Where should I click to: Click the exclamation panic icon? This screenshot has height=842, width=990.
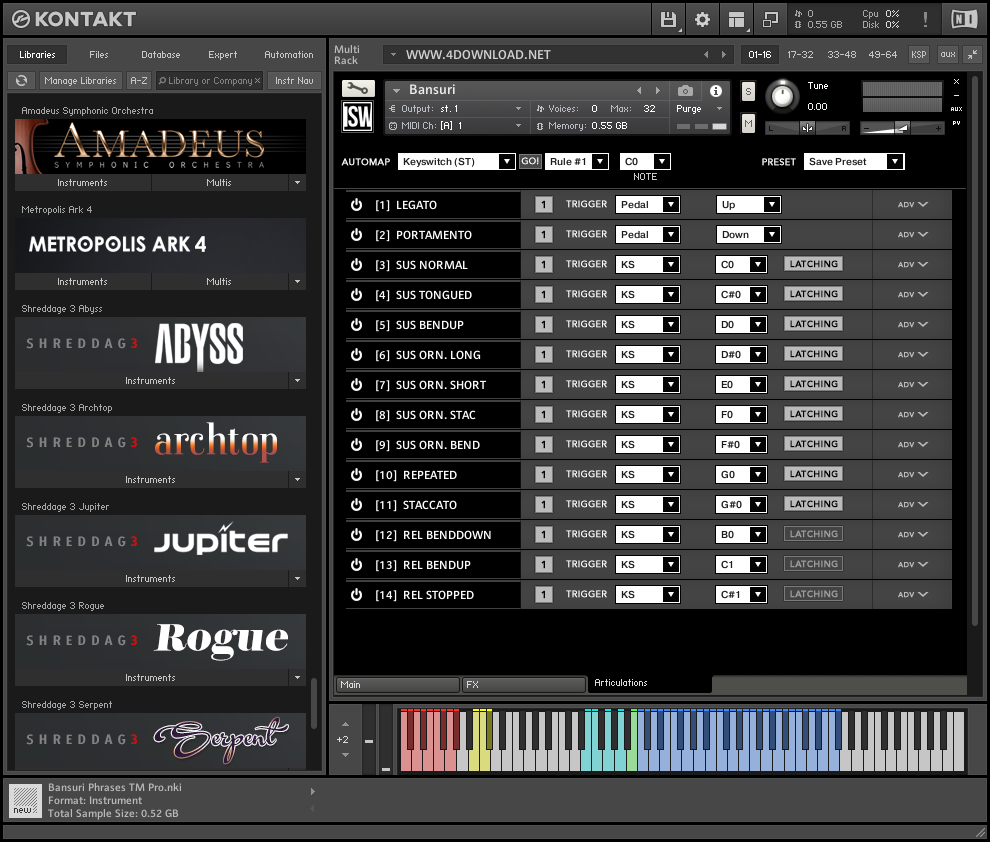(x=925, y=20)
